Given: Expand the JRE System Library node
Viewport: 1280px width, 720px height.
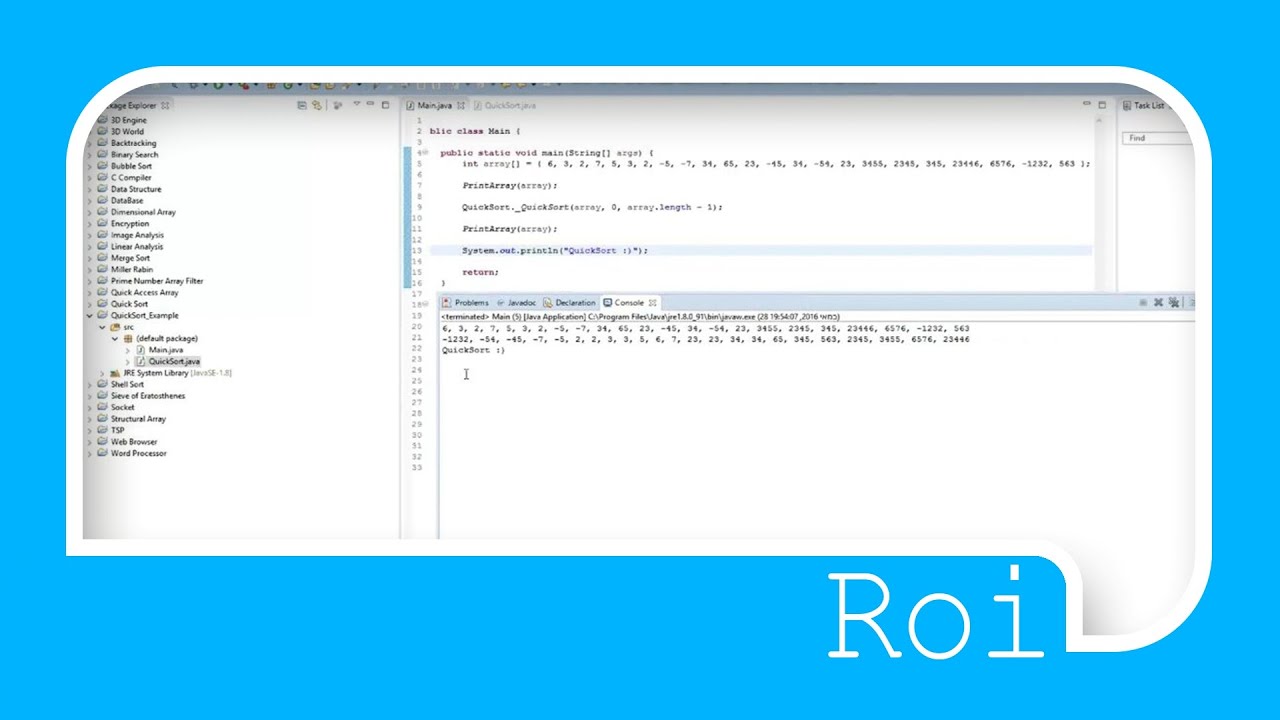Looking at the screenshot, I should tap(102, 373).
